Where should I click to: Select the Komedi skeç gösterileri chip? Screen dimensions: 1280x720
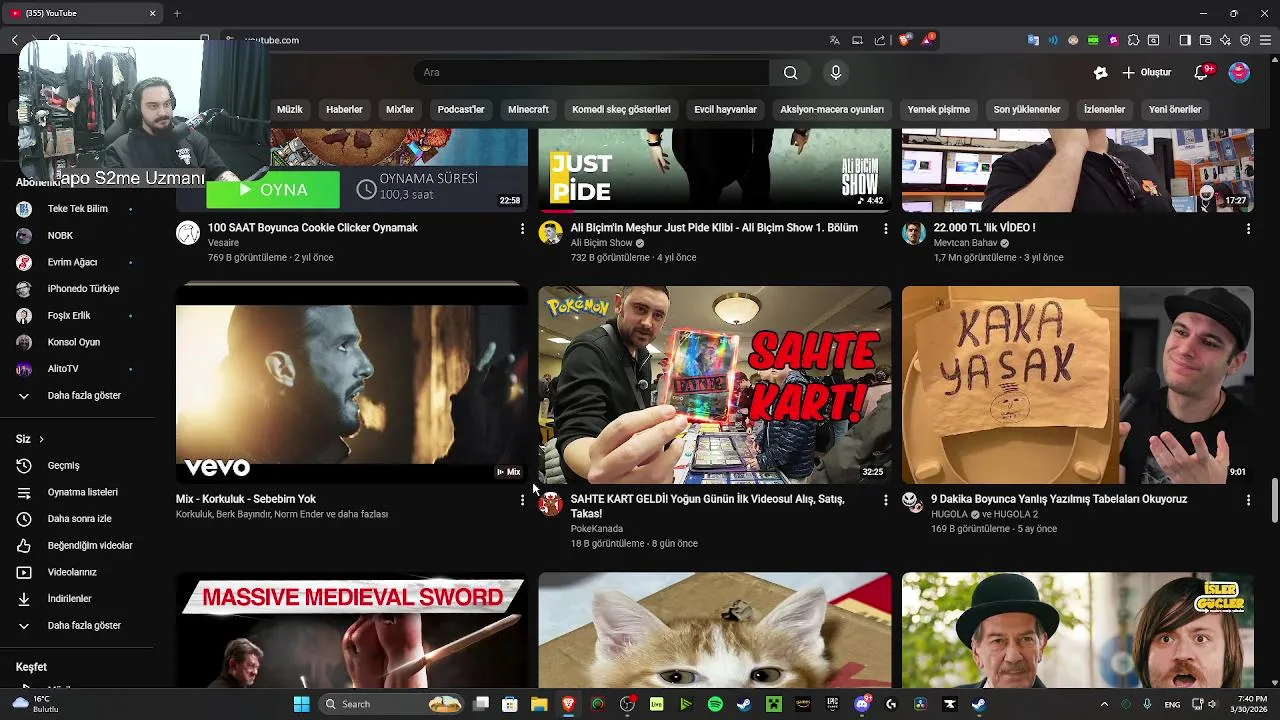pos(621,109)
